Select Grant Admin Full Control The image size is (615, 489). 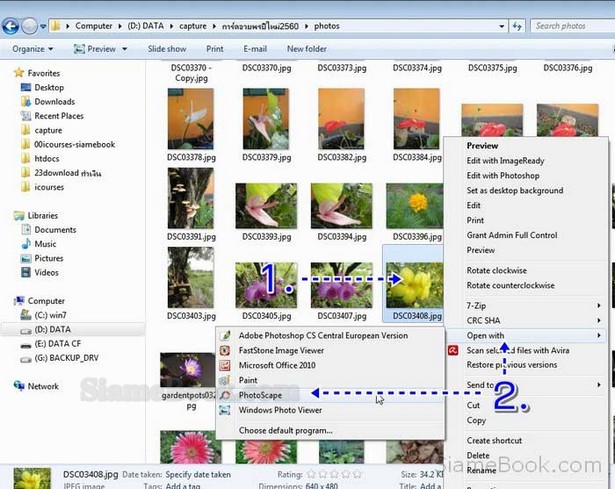[512, 235]
